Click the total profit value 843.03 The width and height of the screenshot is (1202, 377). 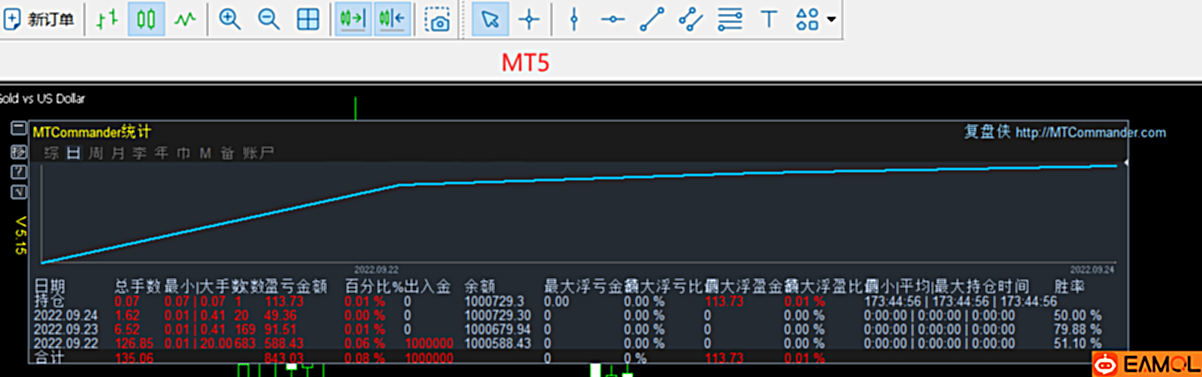(283, 357)
